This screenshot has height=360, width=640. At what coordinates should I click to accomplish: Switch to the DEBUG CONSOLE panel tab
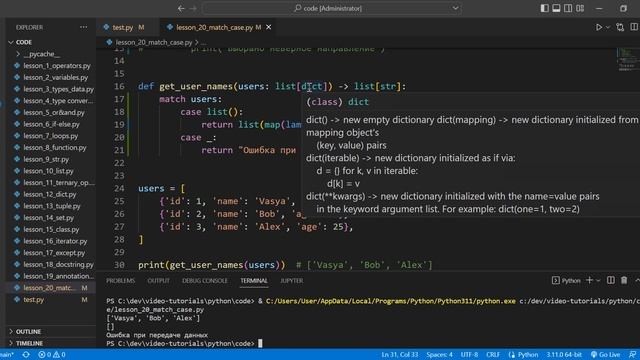[x=205, y=281]
